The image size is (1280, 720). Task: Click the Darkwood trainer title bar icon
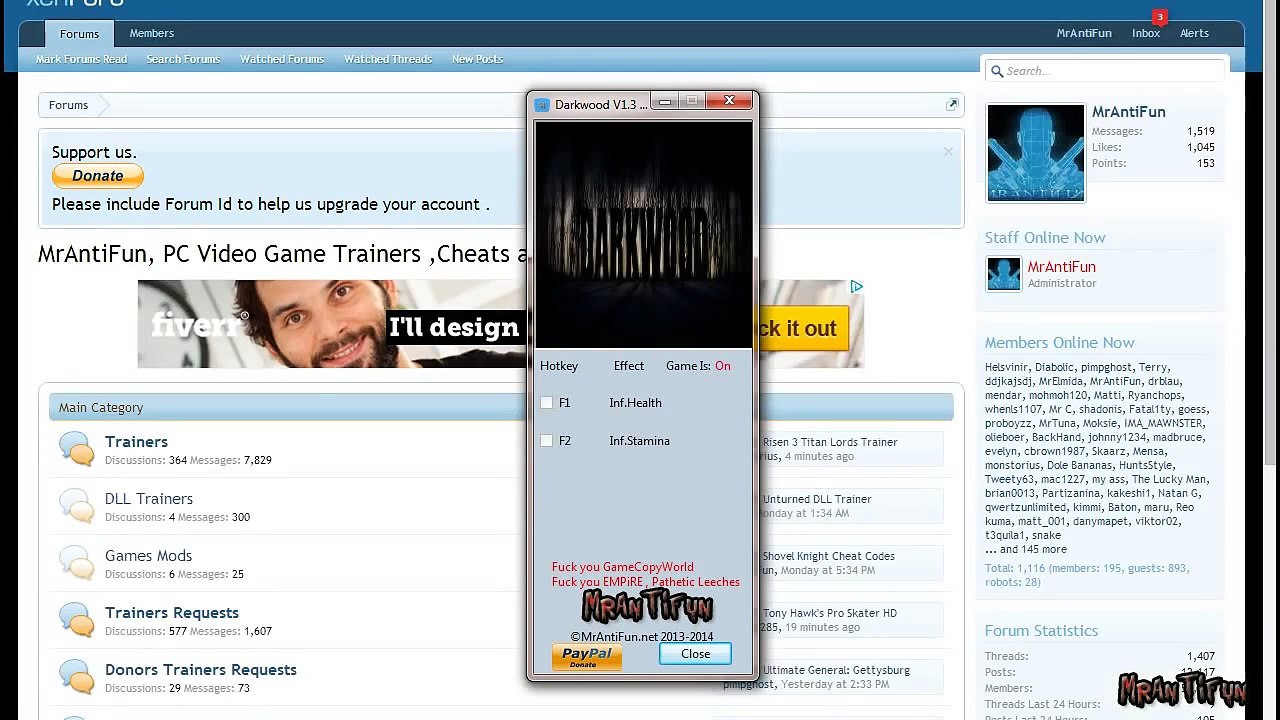coord(542,105)
